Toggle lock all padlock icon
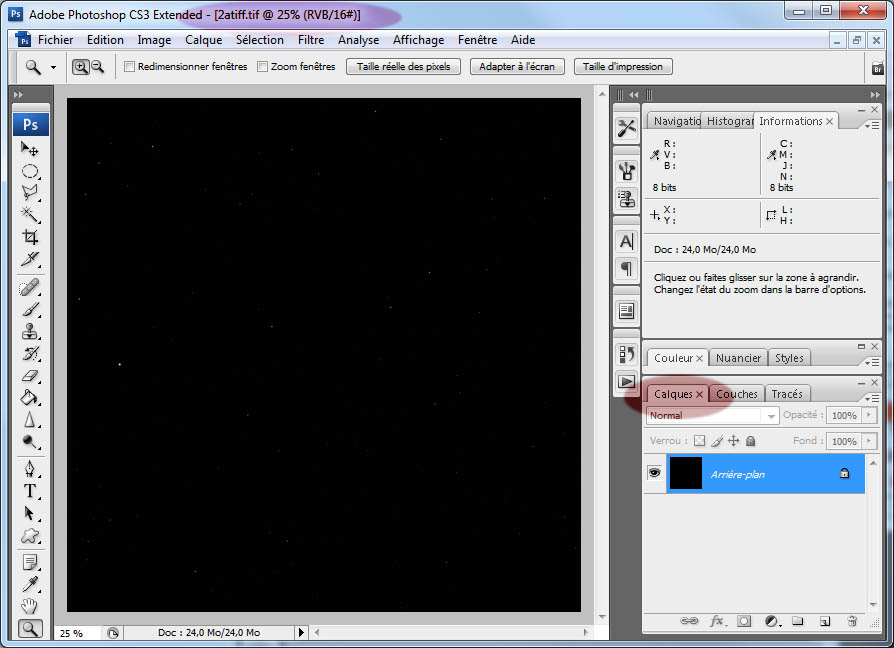Viewport: 894px width, 648px height. point(750,441)
